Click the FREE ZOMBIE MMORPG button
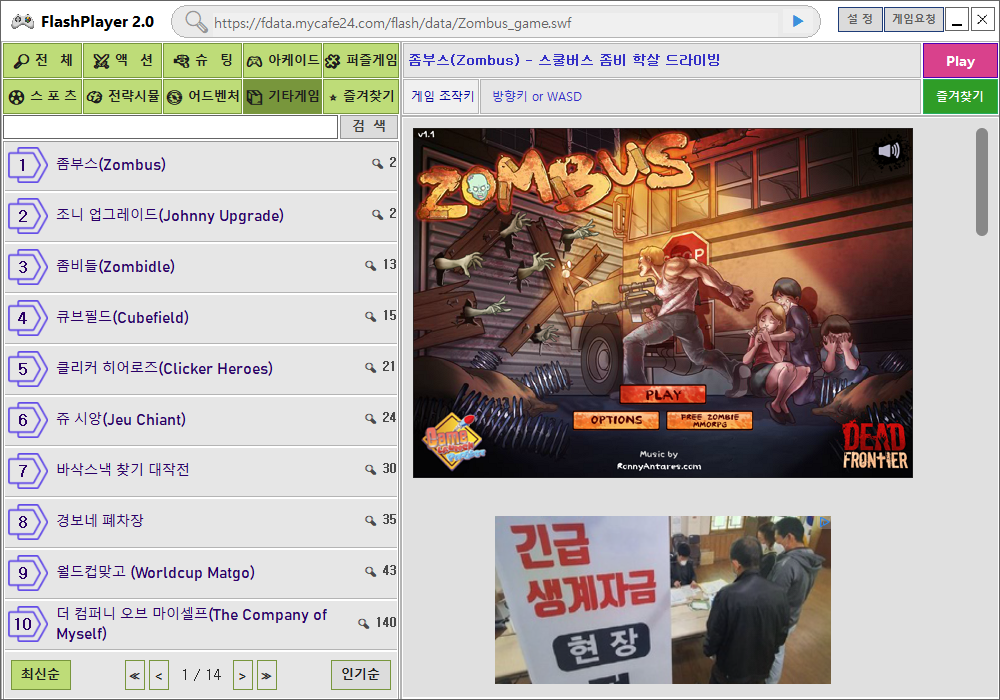This screenshot has width=1000, height=700. (x=710, y=420)
